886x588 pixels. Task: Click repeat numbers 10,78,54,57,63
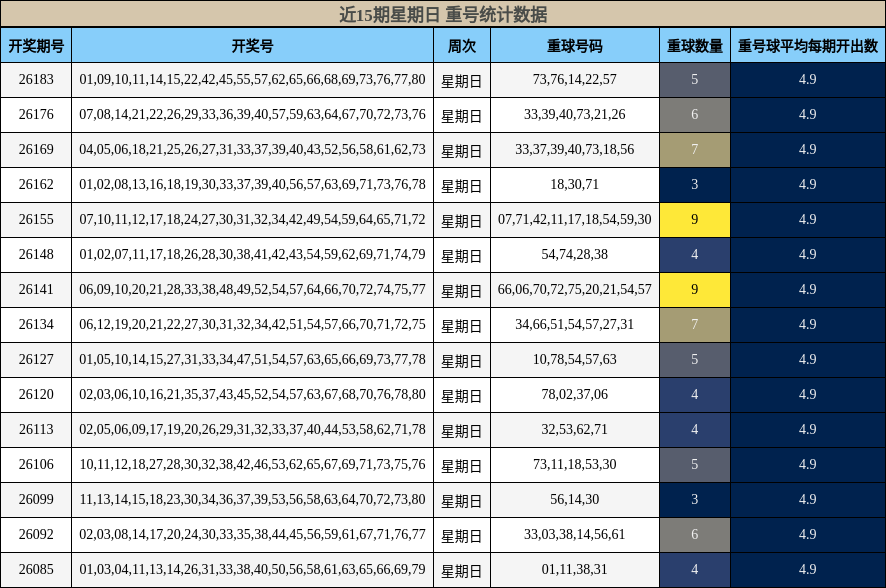(x=575, y=360)
